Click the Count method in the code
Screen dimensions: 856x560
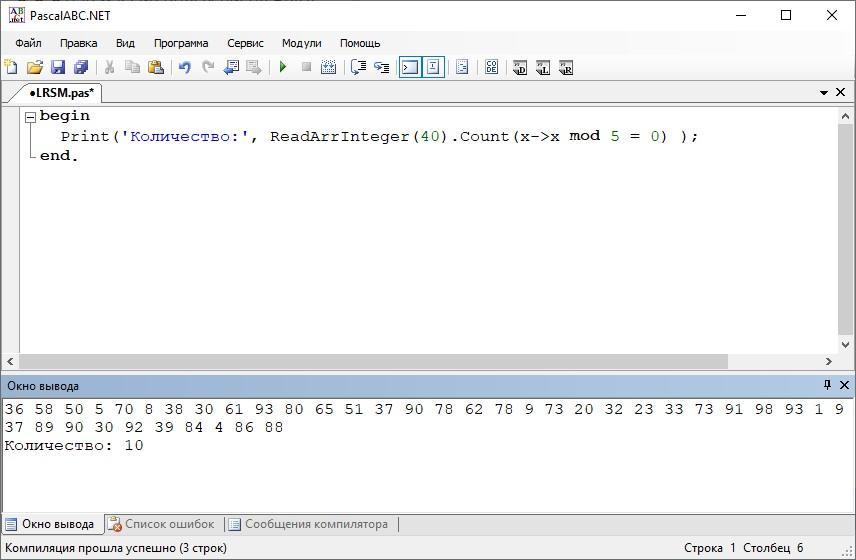[484, 136]
